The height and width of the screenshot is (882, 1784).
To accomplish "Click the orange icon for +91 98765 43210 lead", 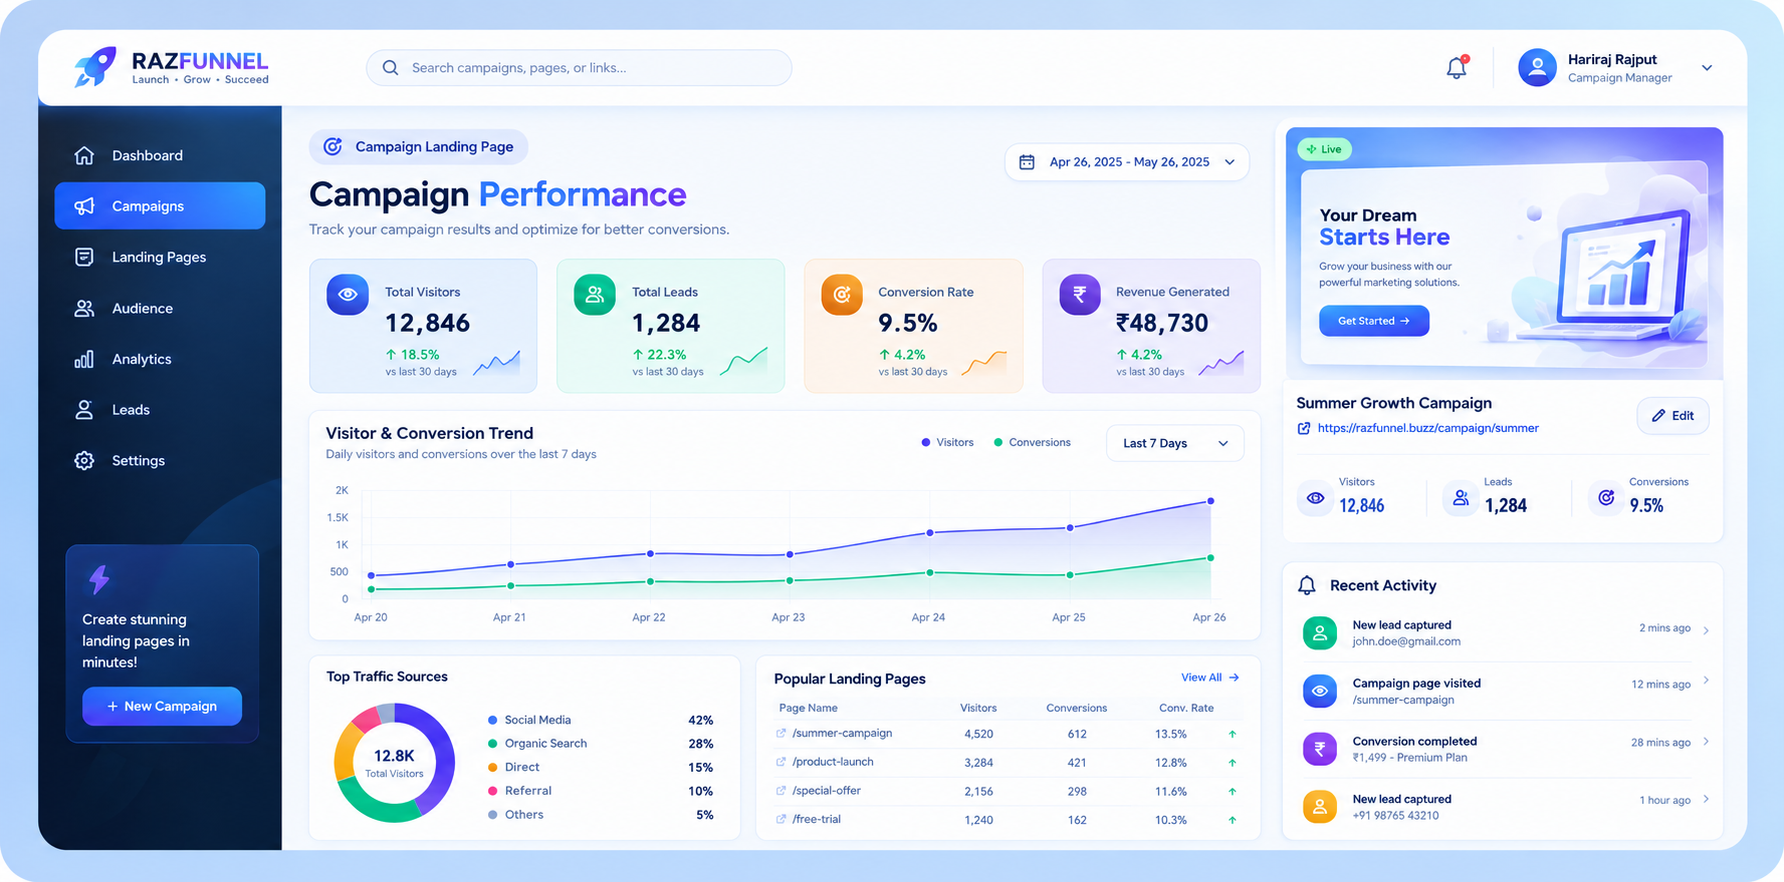I will click(1320, 806).
